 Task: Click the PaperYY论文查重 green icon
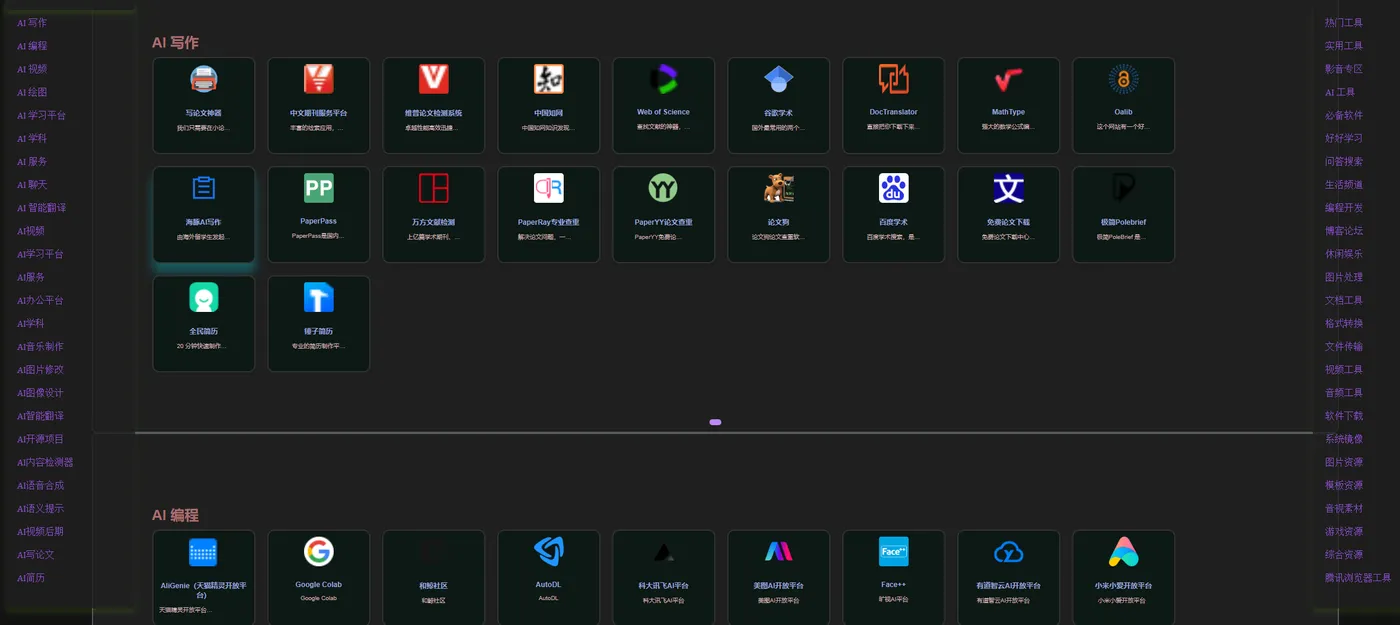click(x=664, y=188)
